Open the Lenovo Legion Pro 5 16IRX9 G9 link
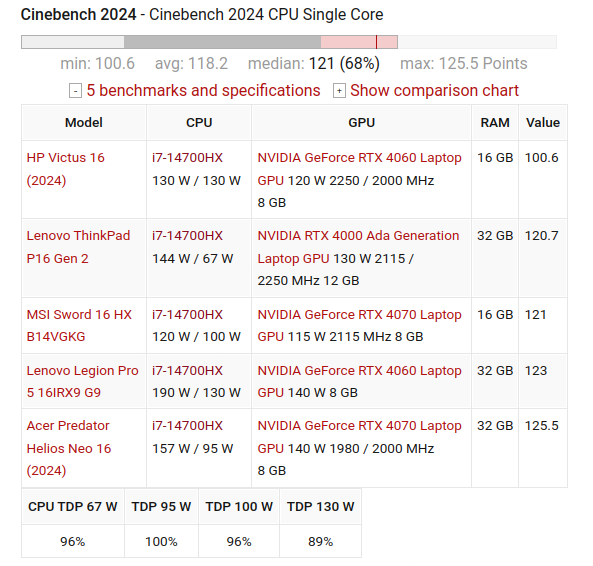This screenshot has height=566, width=593. point(82,381)
